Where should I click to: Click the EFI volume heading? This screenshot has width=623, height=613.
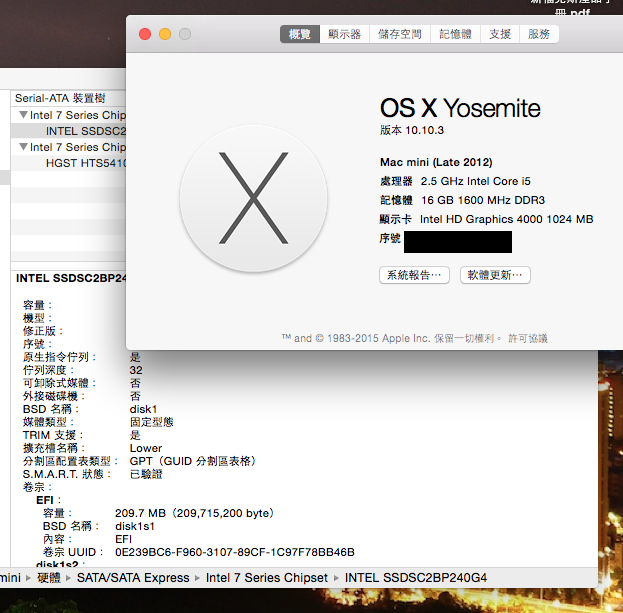(x=48, y=500)
